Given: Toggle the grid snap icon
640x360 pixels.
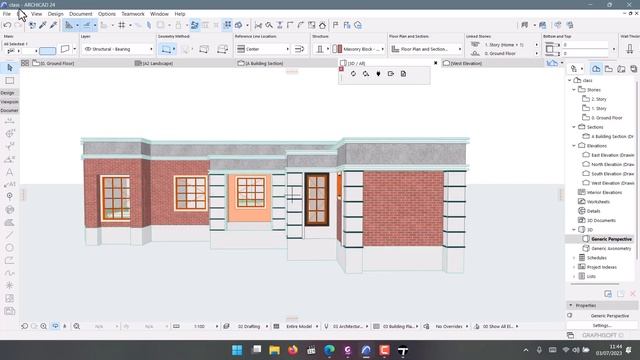Looking at the screenshot, I should [122, 25].
